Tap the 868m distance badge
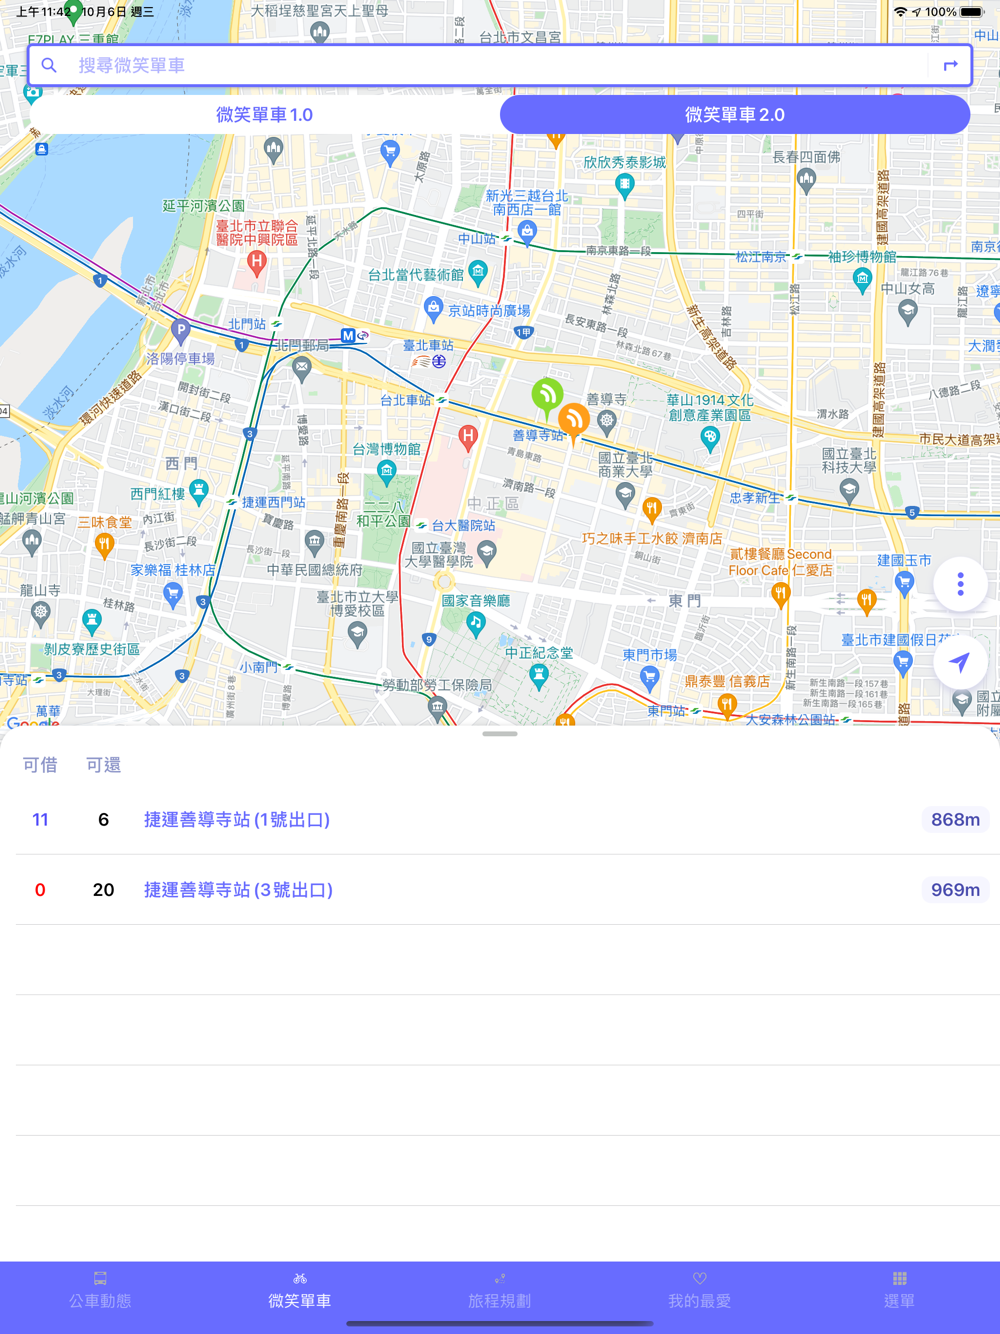 tap(955, 820)
